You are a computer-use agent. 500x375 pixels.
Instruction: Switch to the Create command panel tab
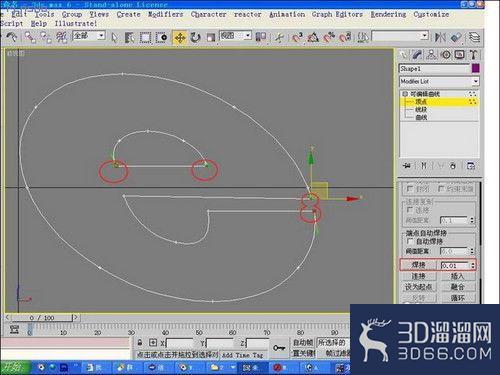pyautogui.click(x=404, y=55)
